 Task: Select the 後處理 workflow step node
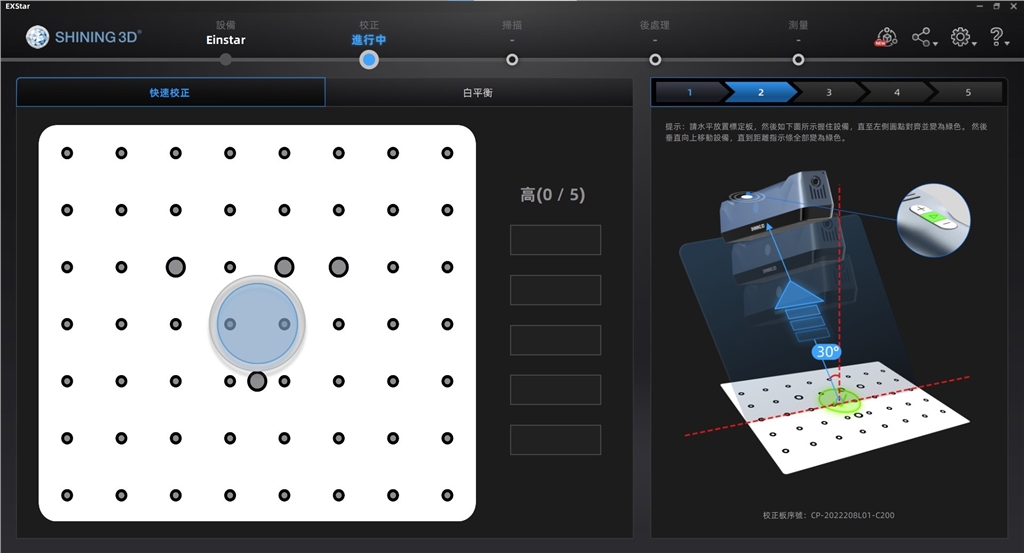[x=655, y=59]
